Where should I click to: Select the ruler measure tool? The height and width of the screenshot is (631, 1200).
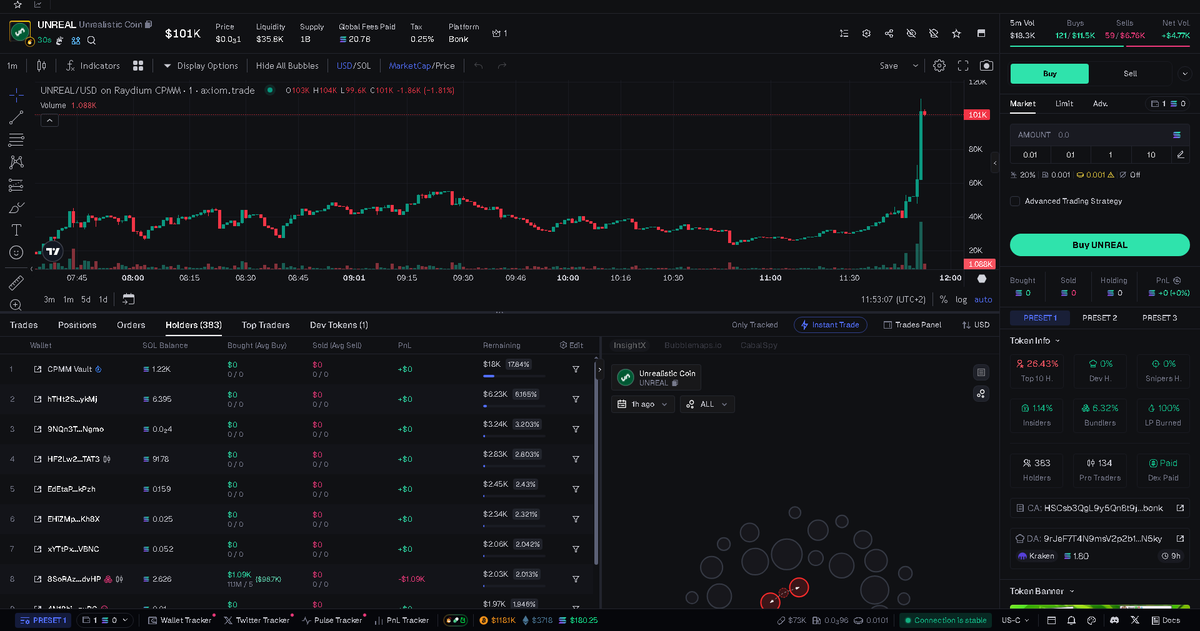tap(16, 283)
